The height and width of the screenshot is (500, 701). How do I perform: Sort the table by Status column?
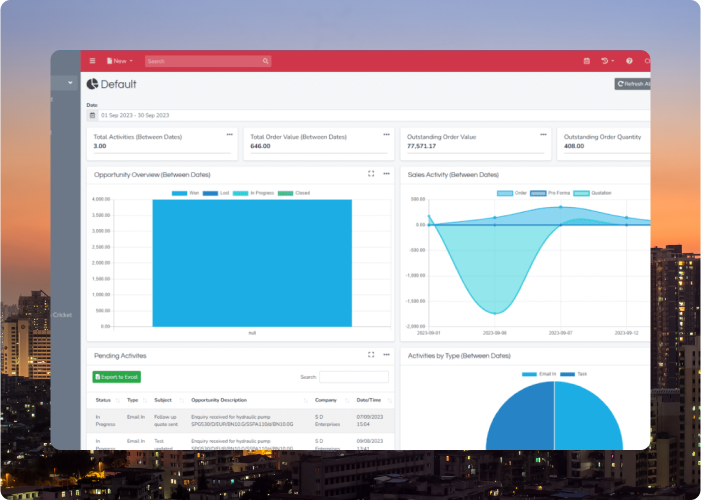click(108, 400)
